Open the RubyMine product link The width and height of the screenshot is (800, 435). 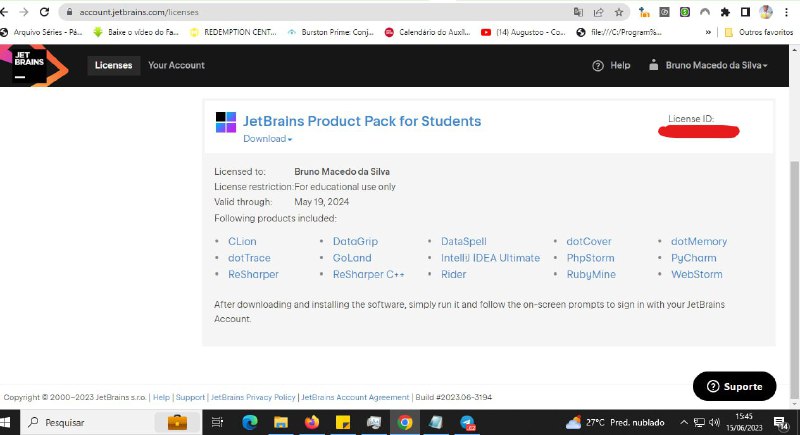(591, 274)
